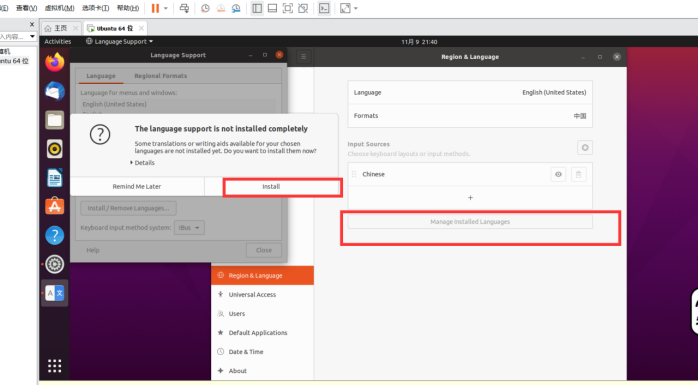
Task: Open the IBus keyboard input method dropdown
Action: [189, 228]
